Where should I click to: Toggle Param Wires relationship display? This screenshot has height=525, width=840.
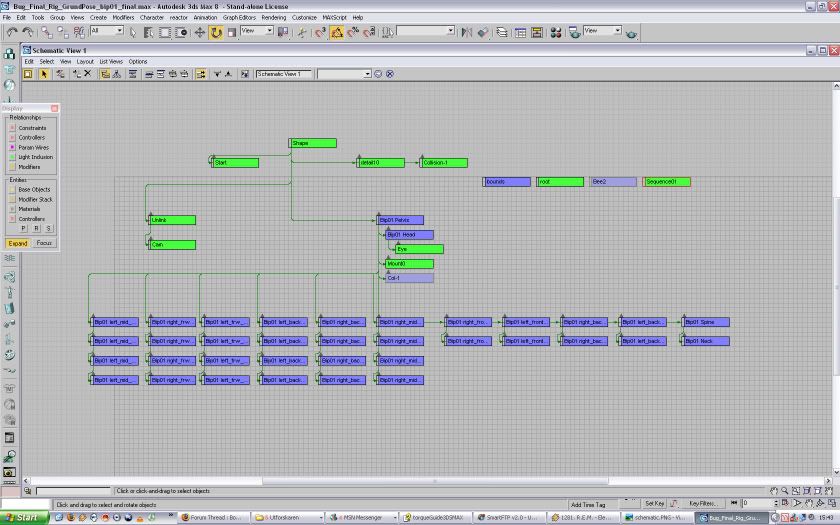tap(13, 147)
